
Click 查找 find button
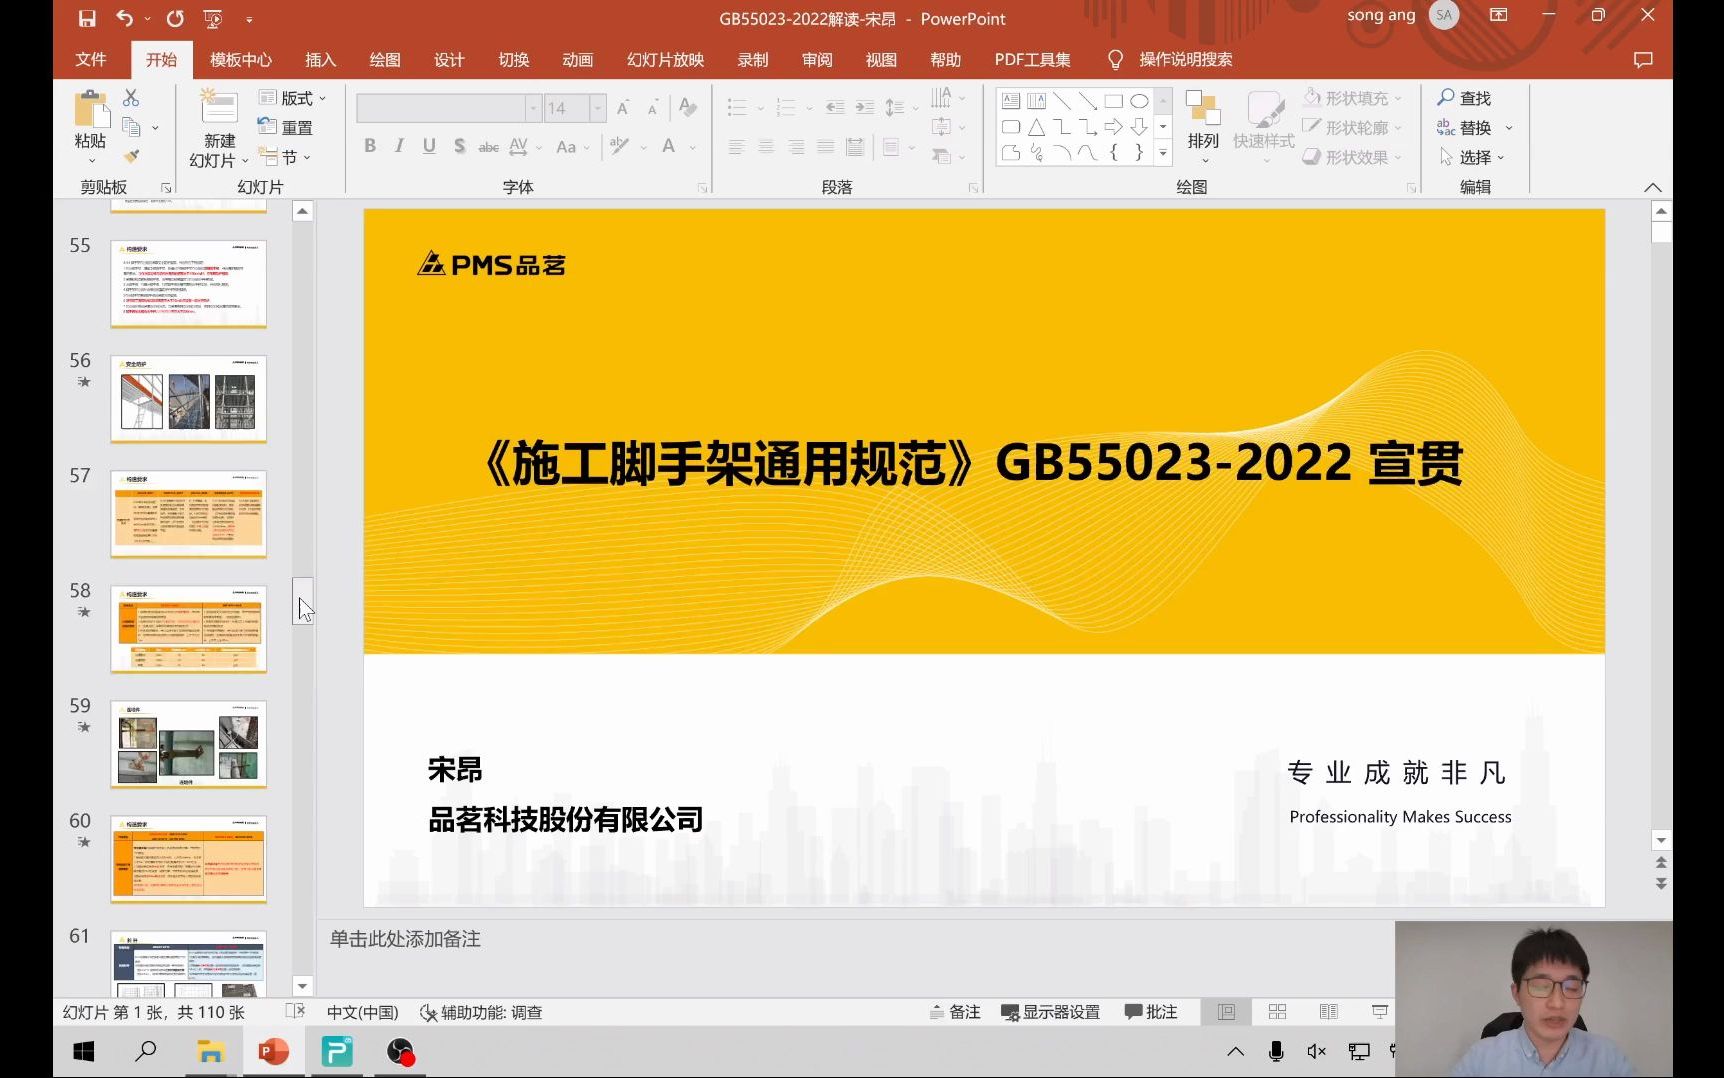[x=1464, y=98]
